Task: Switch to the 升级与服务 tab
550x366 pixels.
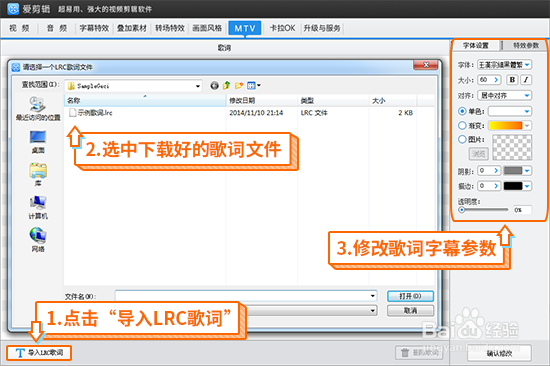Action: coord(322,28)
